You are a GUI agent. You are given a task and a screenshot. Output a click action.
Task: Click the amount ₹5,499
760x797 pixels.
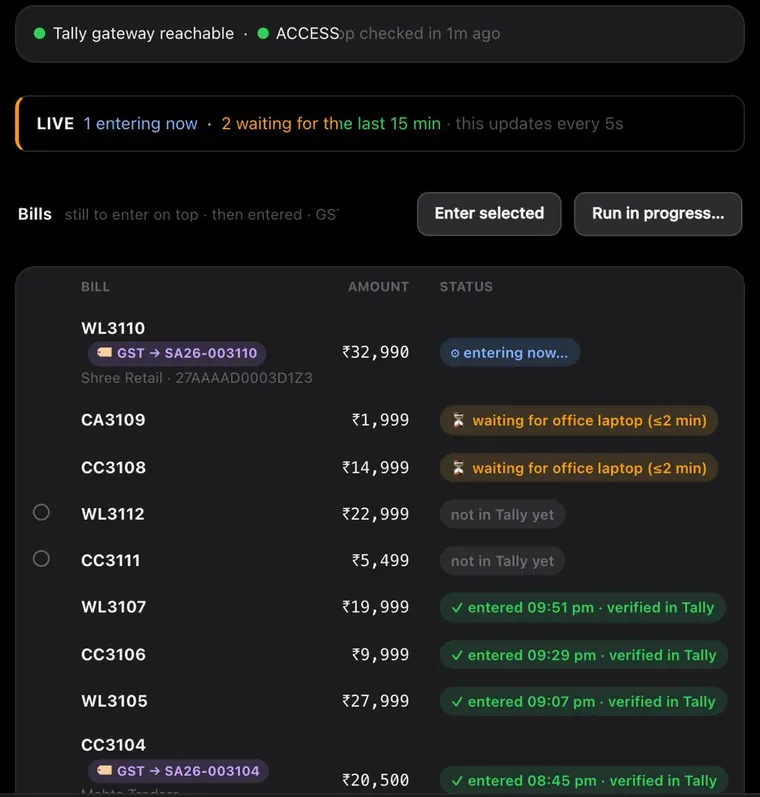(380, 560)
